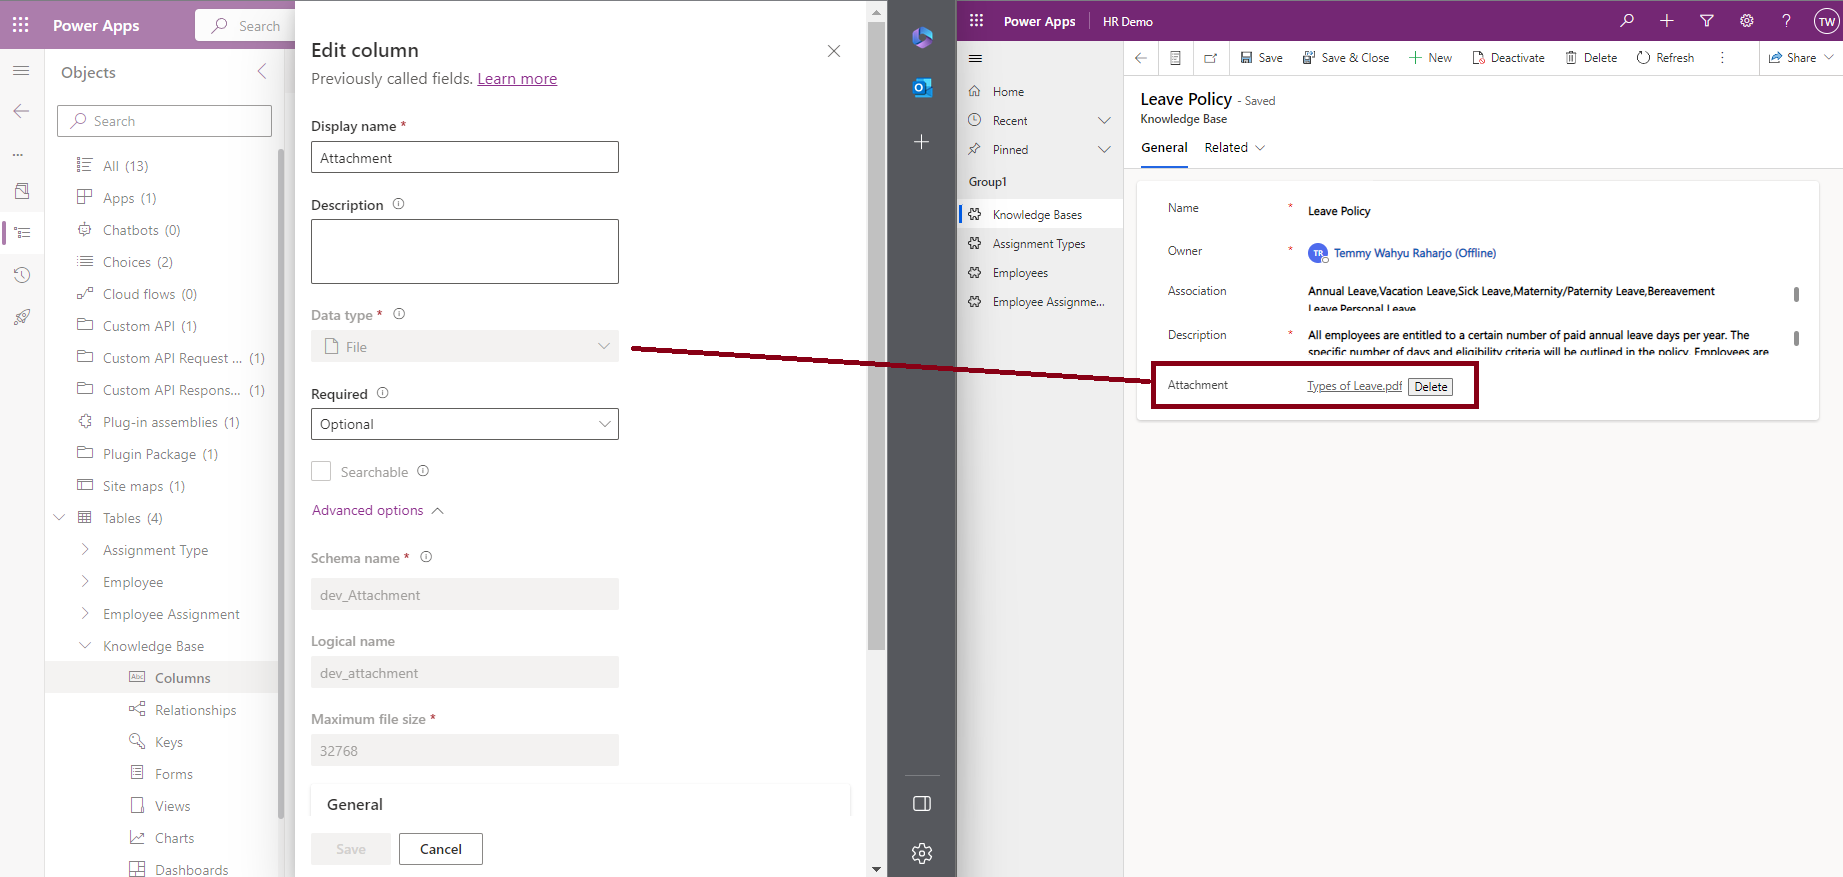Go to Home in site map
The image size is (1843, 877).
(1040, 91)
